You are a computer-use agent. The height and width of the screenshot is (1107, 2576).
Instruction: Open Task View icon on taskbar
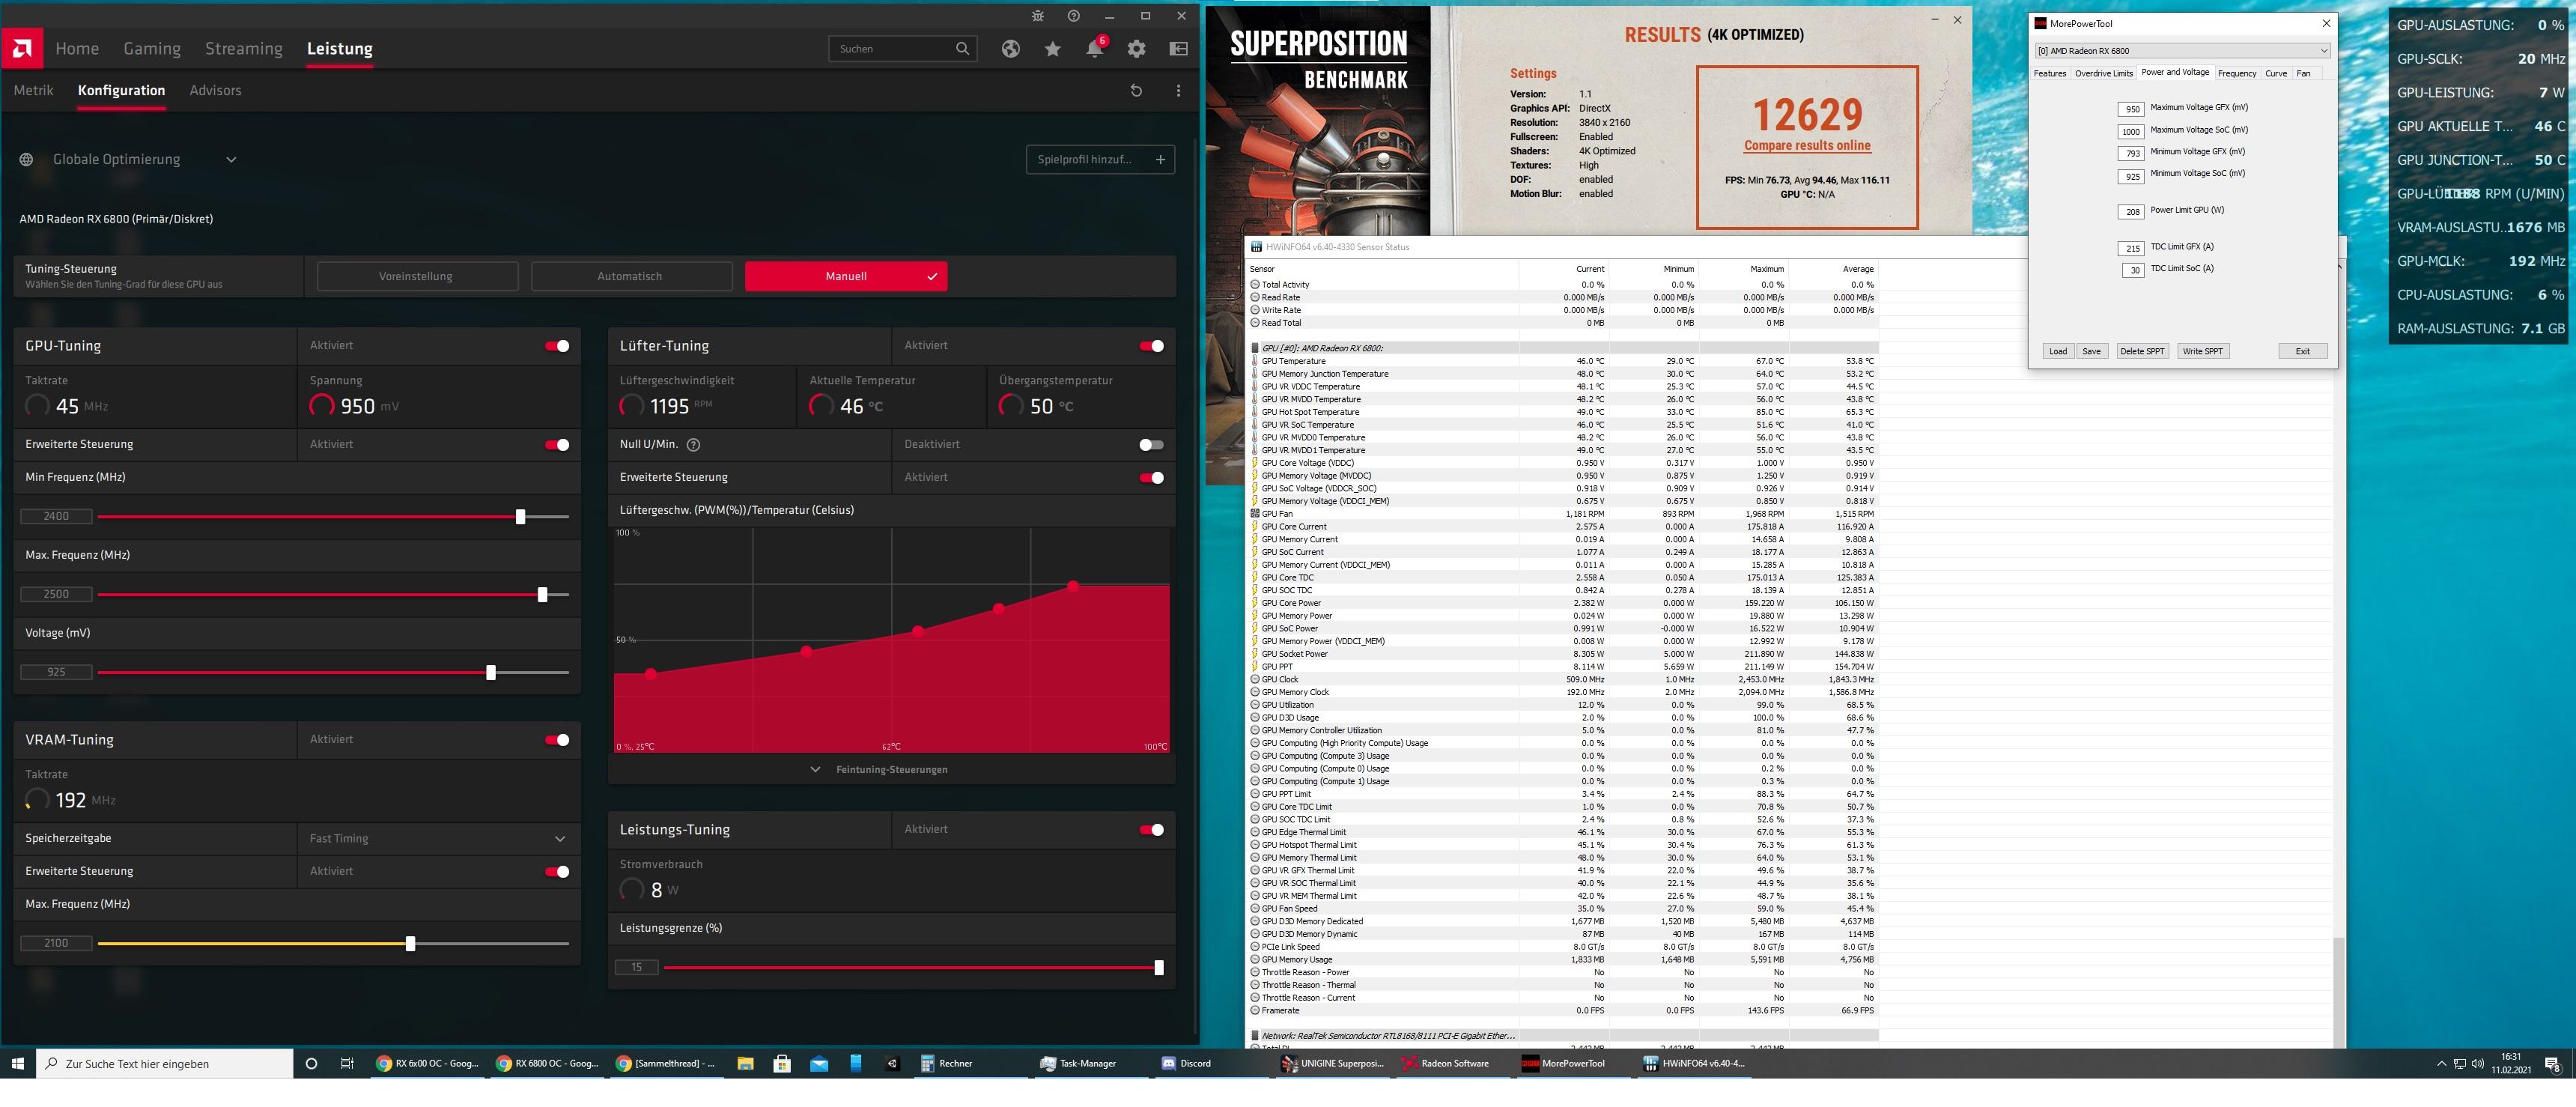click(347, 1063)
